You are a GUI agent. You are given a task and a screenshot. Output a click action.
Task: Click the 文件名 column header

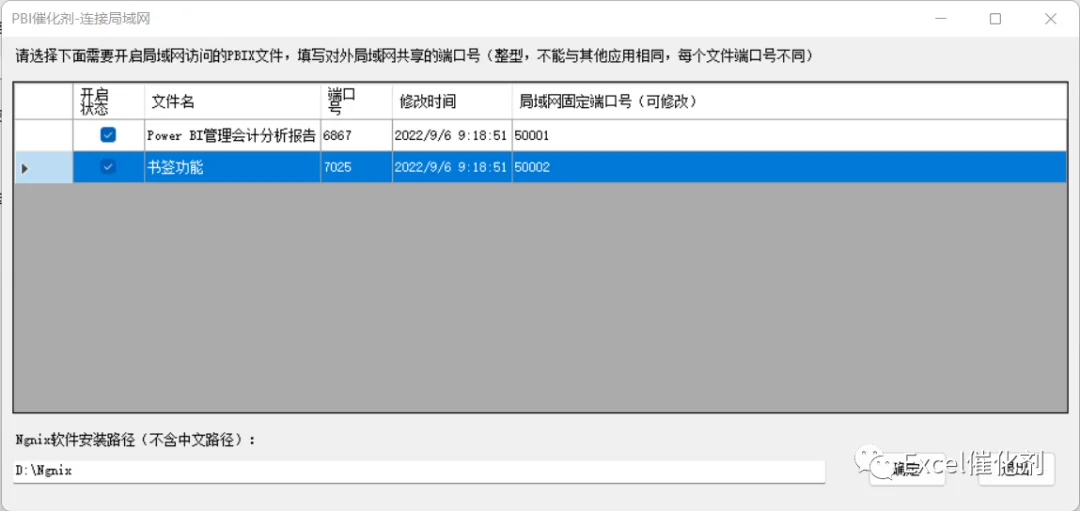point(232,101)
